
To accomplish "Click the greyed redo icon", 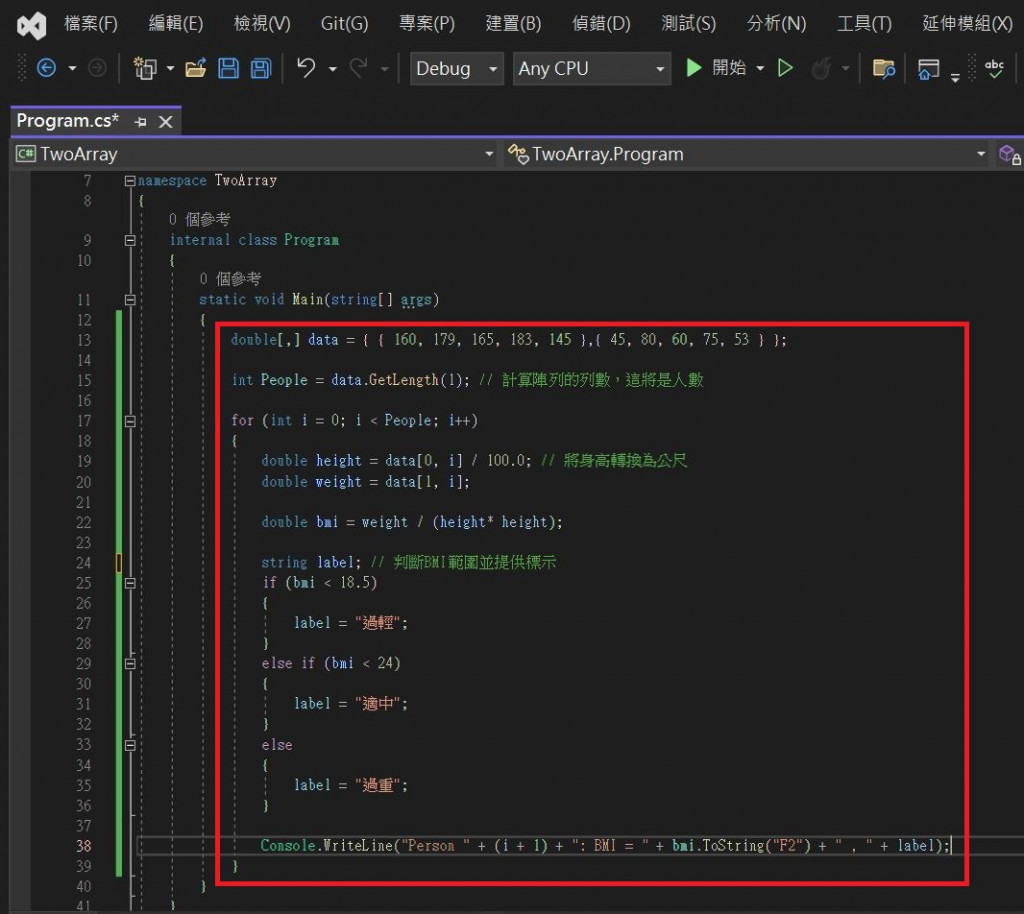I will (358, 68).
